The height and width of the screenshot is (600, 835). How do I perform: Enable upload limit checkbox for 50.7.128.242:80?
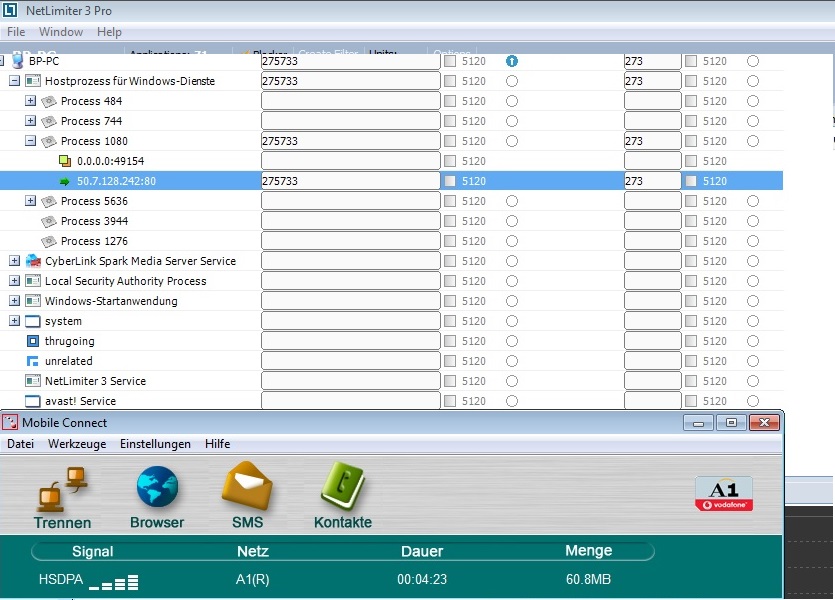click(691, 181)
